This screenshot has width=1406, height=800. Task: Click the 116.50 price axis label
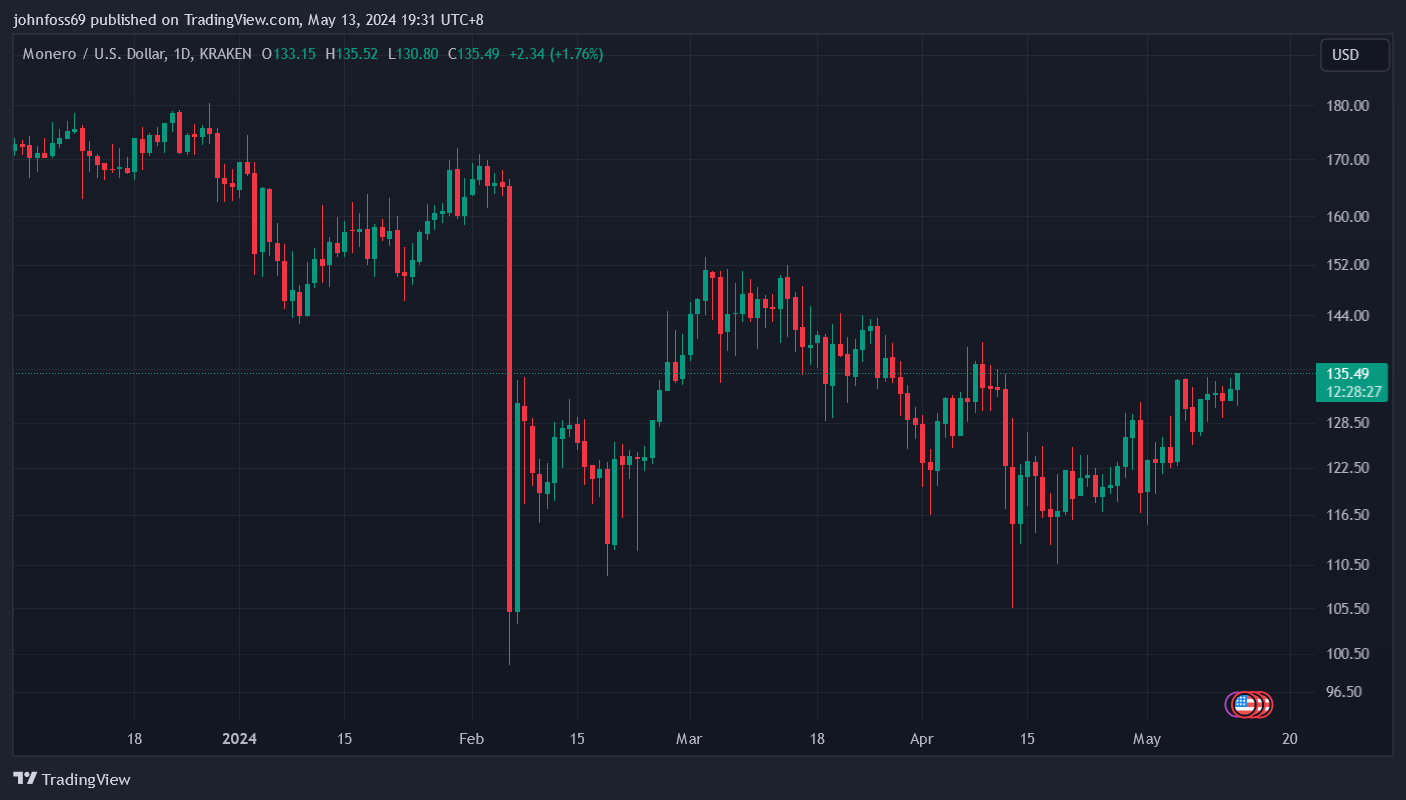(1347, 515)
